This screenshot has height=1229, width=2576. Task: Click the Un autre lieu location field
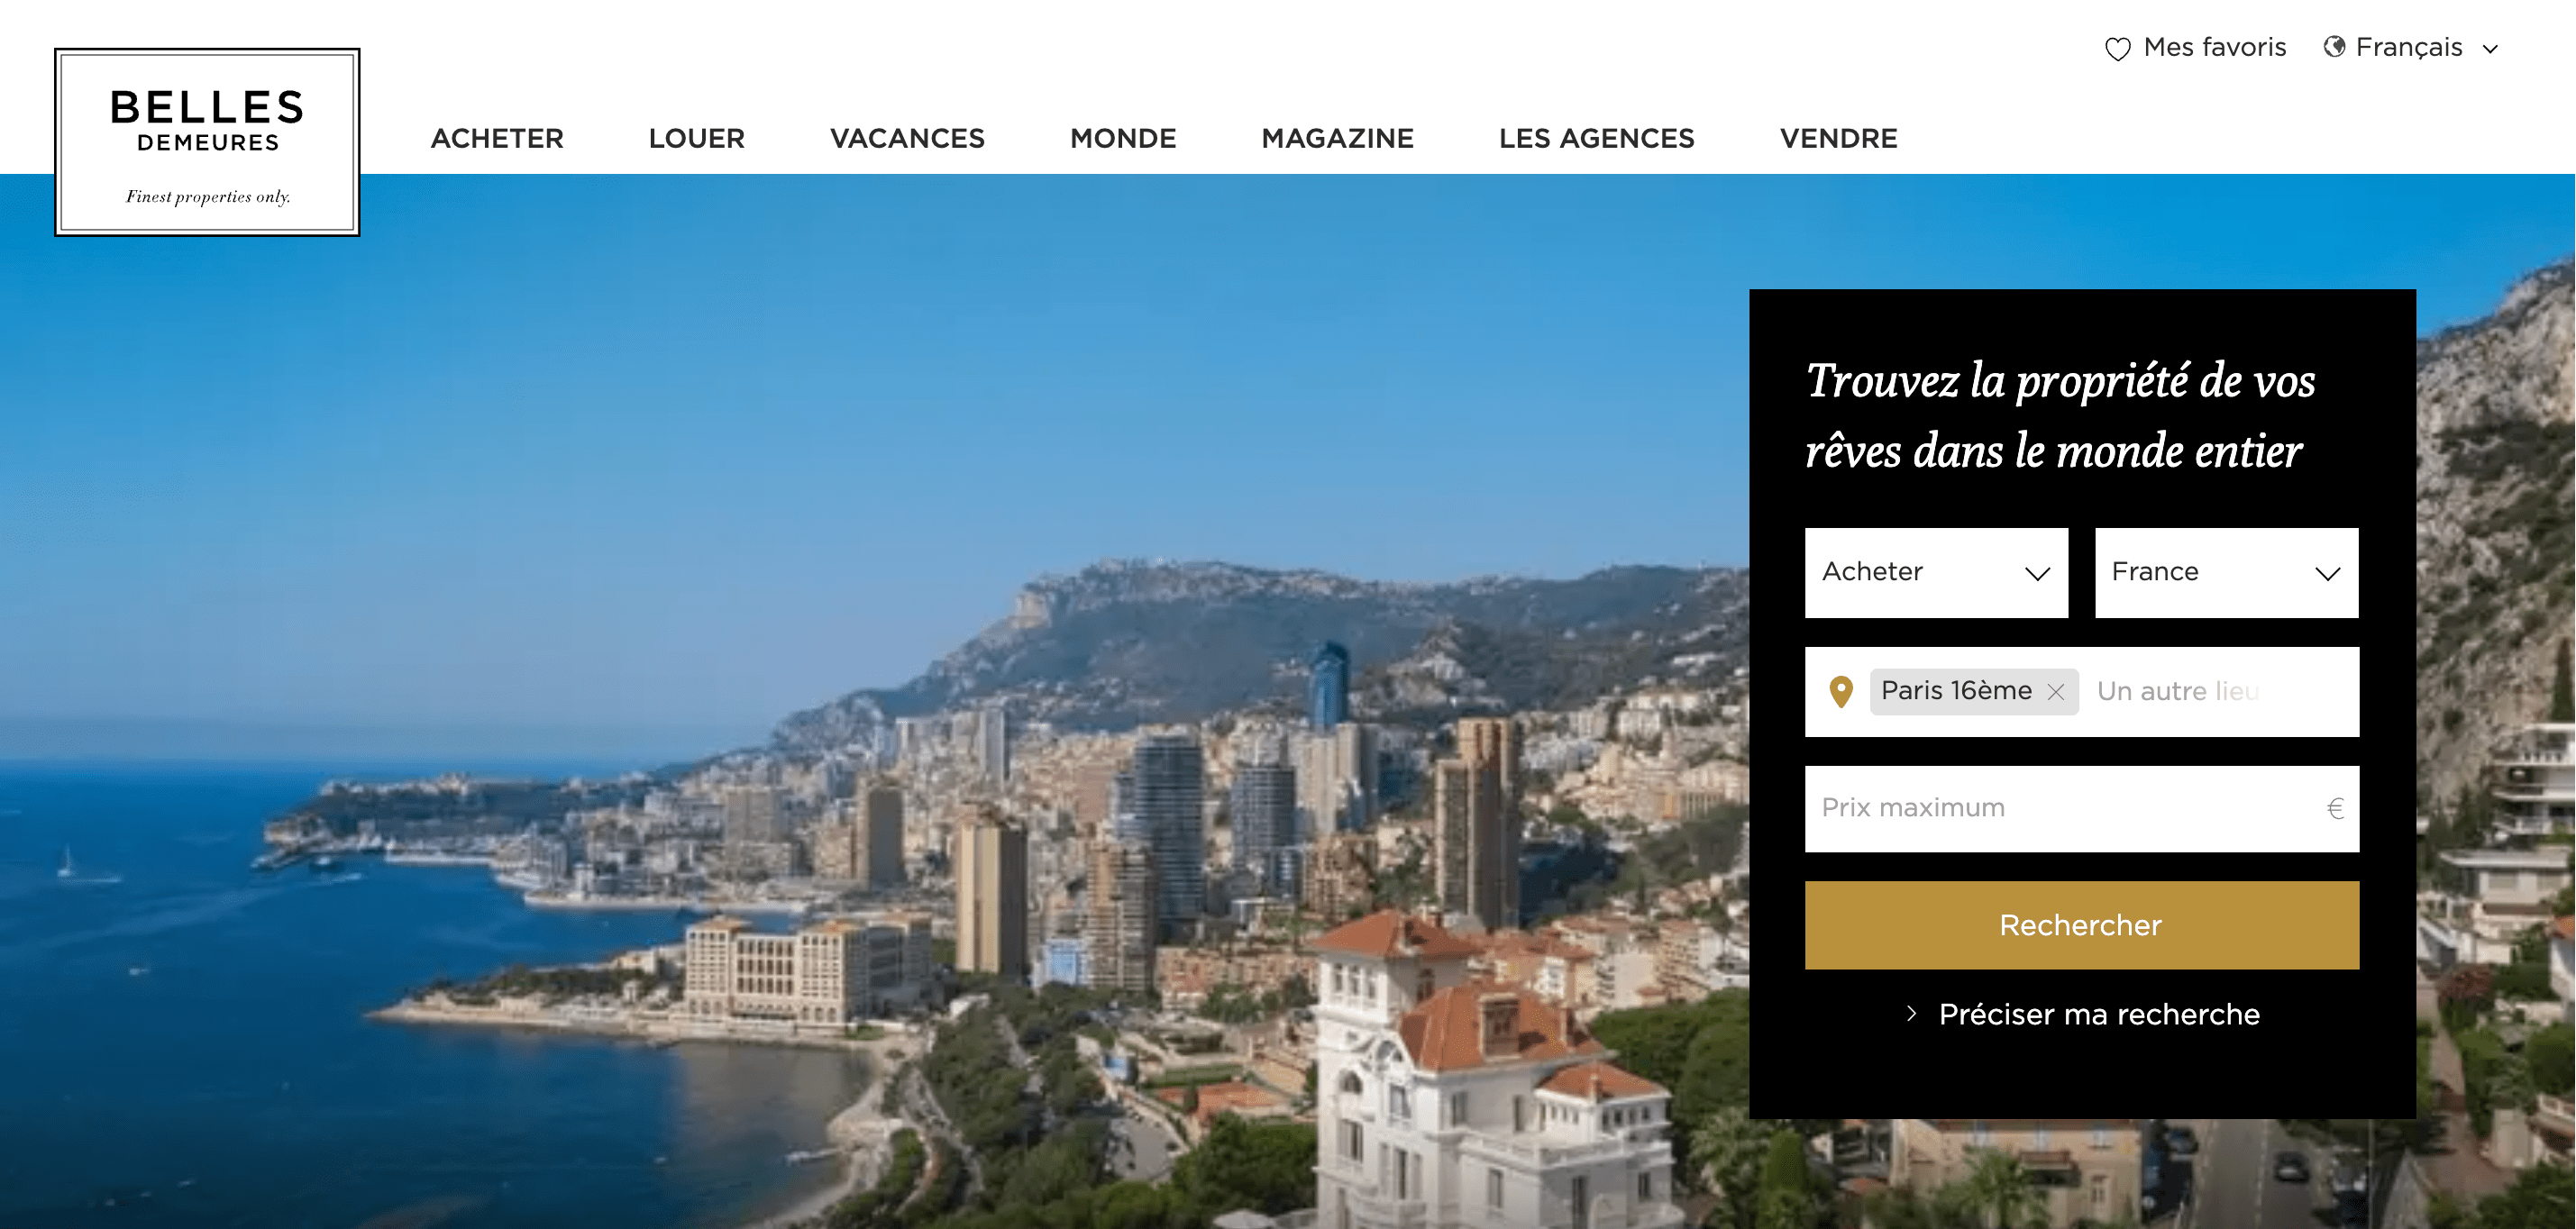click(x=2220, y=692)
